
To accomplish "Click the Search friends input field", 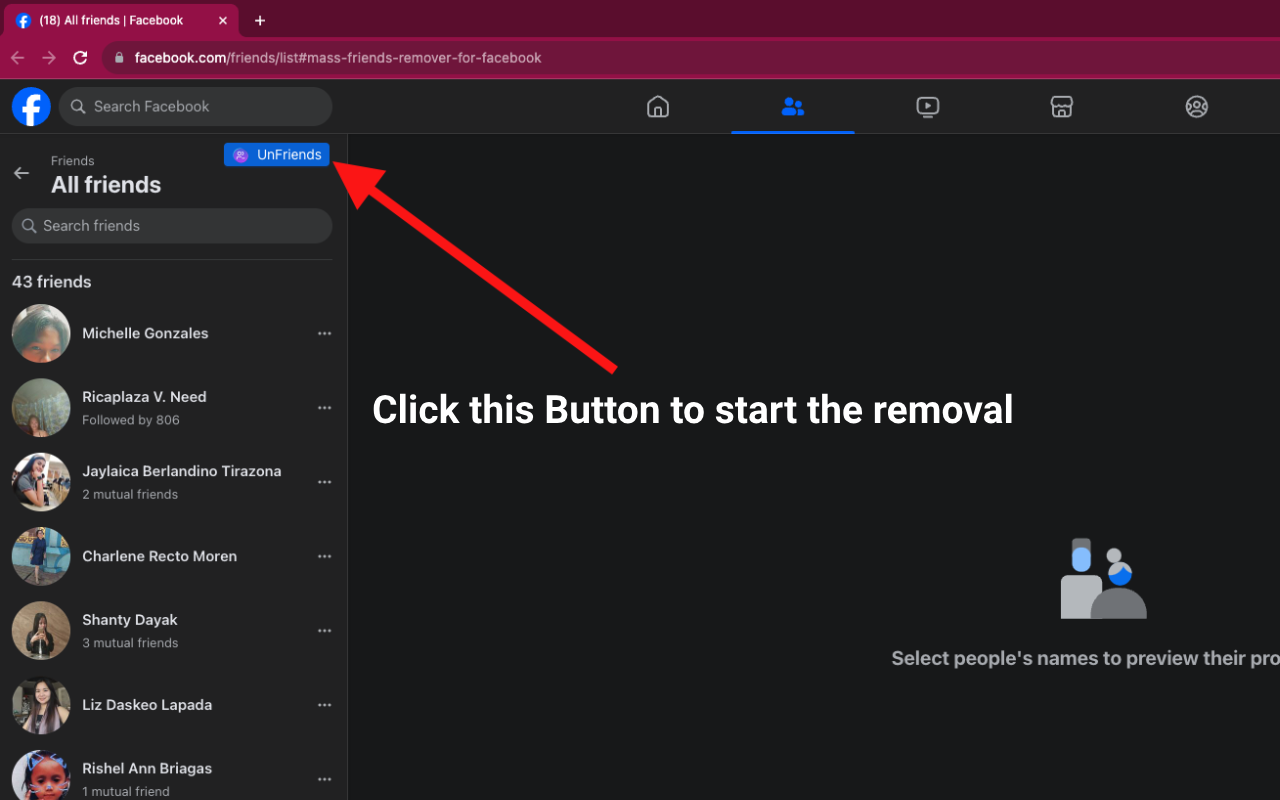I will coord(171,225).
